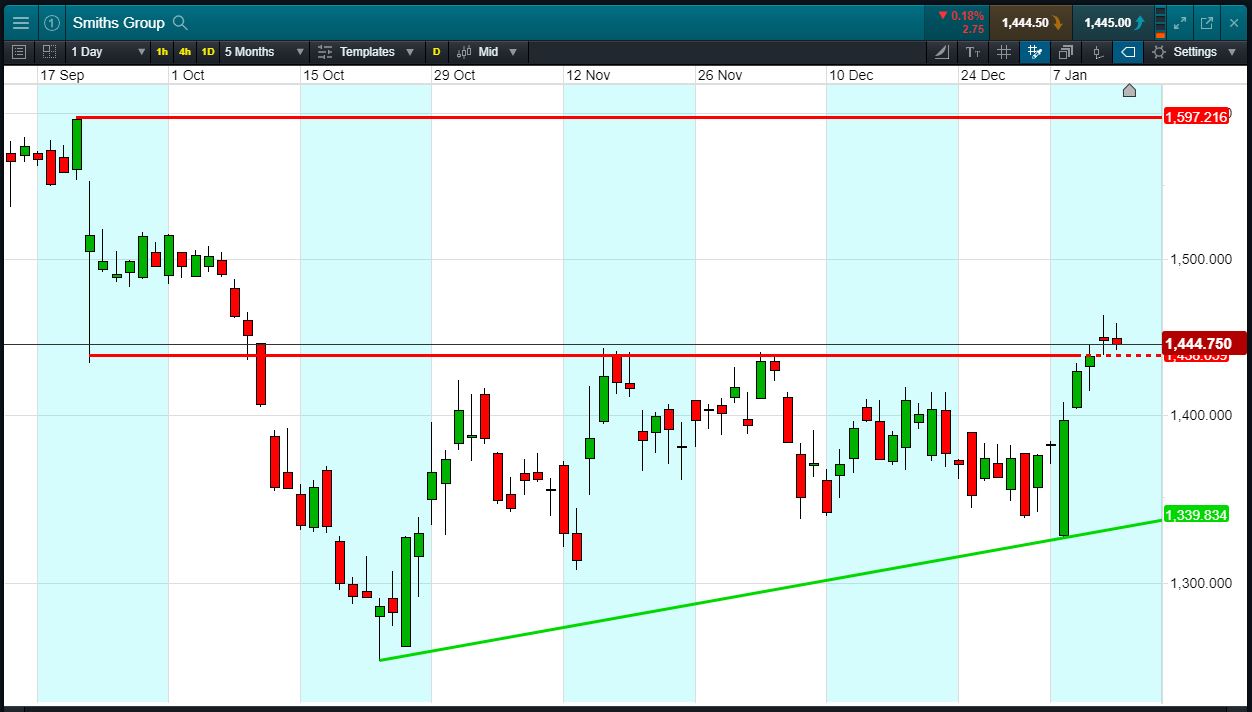
Task: Select the upper red horizontal resistance line
Action: [x=620, y=117]
